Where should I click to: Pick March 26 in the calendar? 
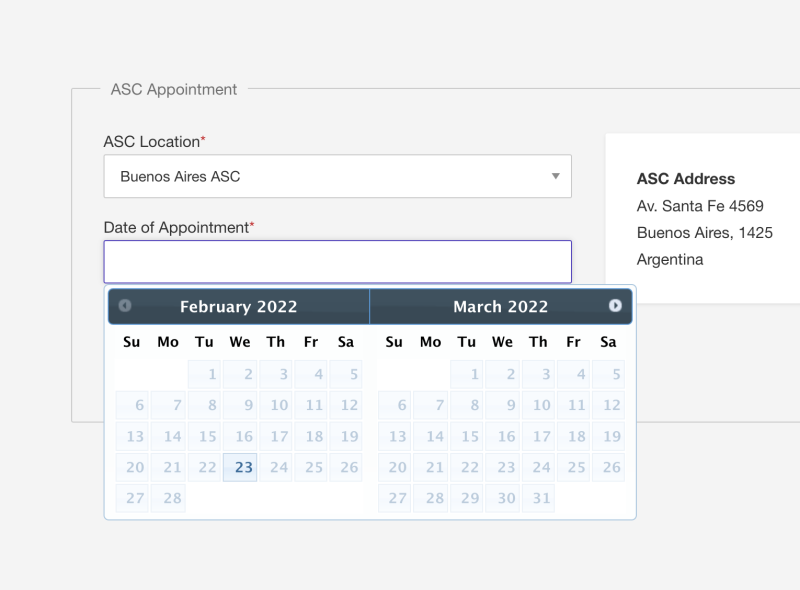[x=608, y=467]
